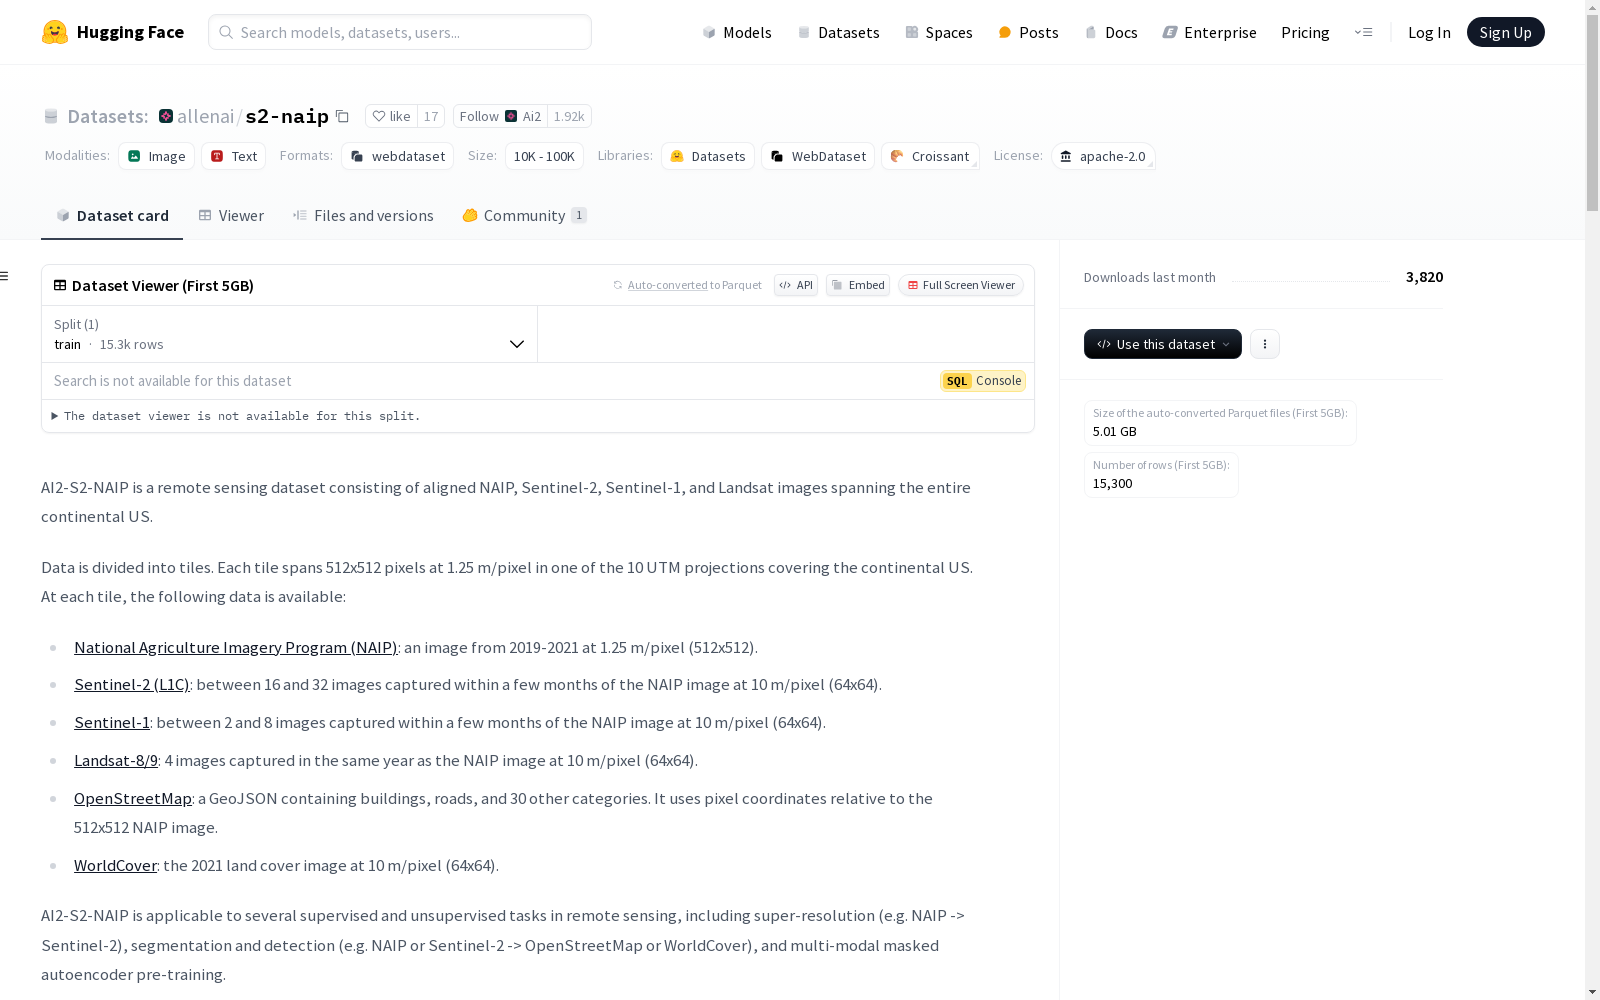Follow Ai2 organization
Screen dimensions: 1600x1000
(x=500, y=116)
